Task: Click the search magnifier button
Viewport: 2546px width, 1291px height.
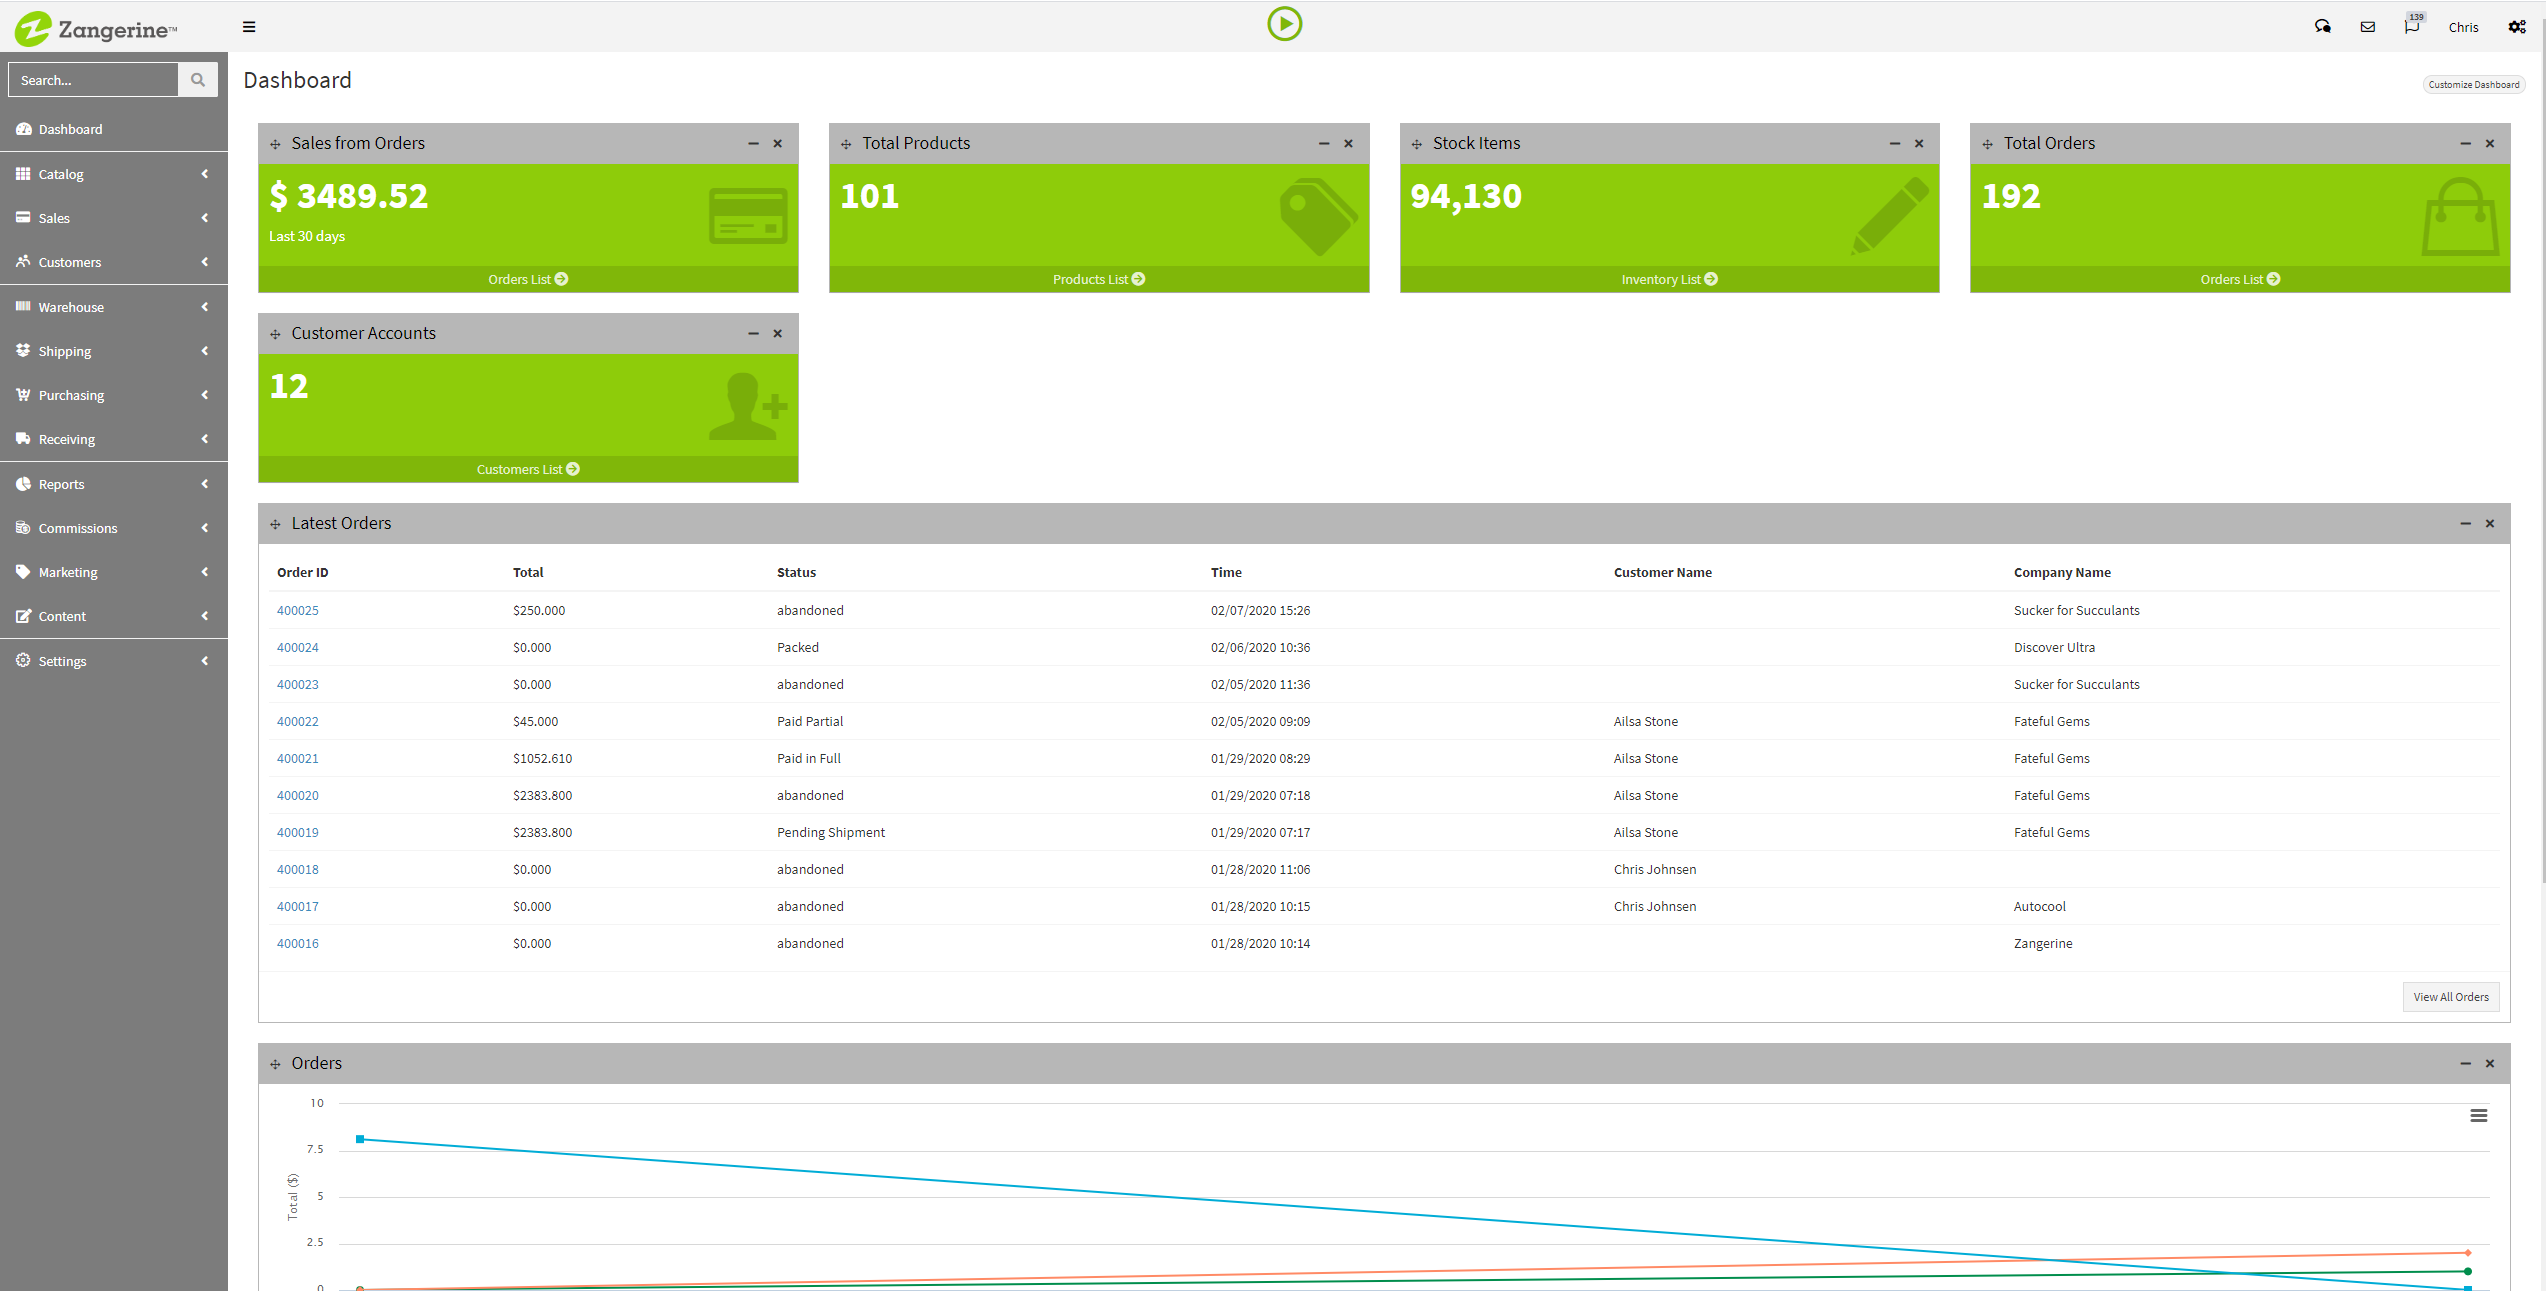Action: 198,80
